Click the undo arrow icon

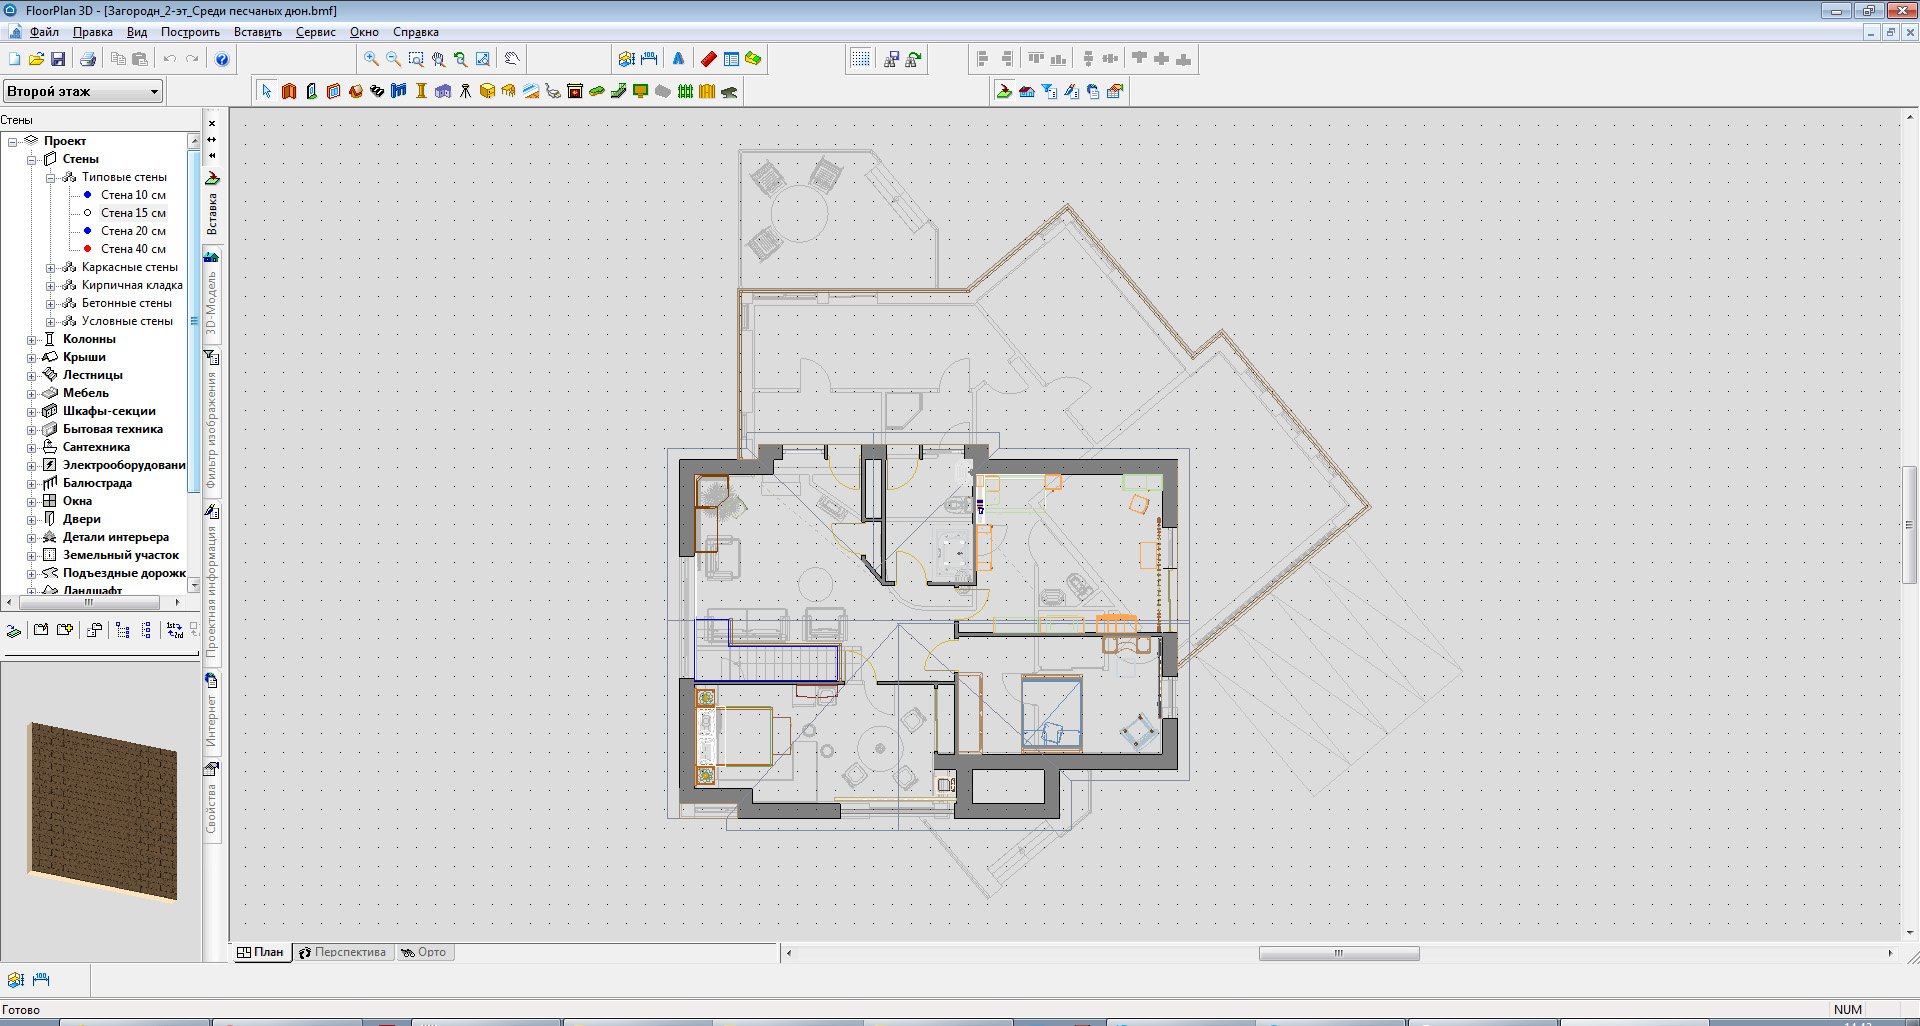coord(170,59)
